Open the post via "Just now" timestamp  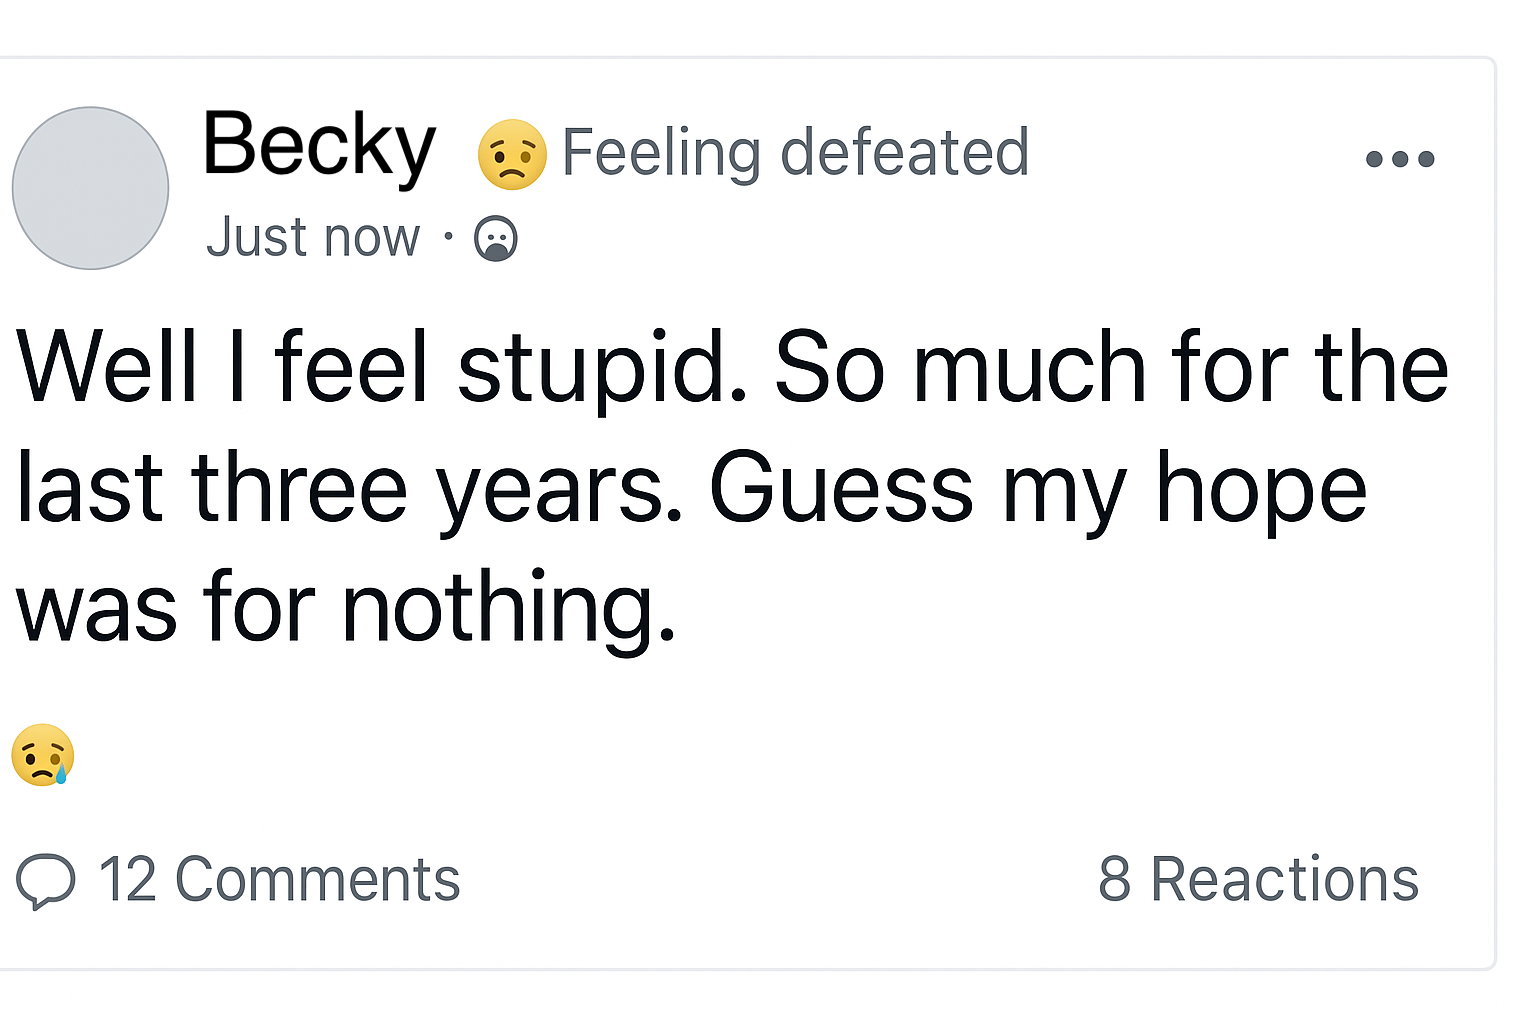tap(312, 238)
